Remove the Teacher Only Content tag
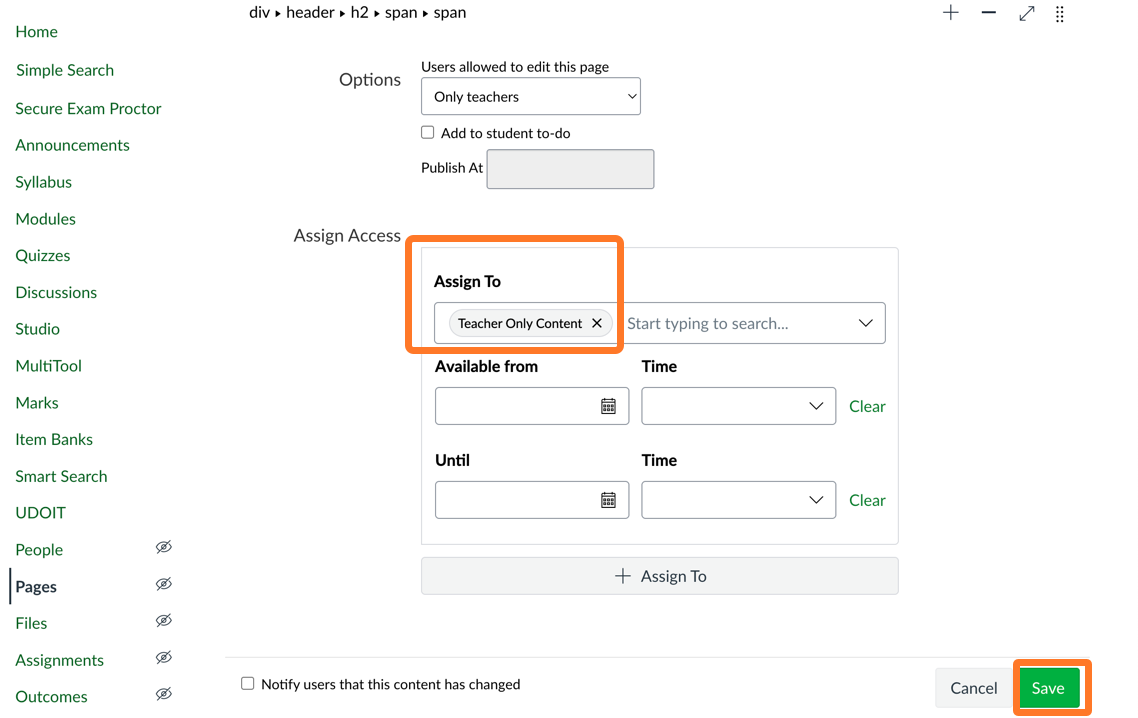Image resolution: width=1138 pixels, height=718 pixels. (x=597, y=323)
